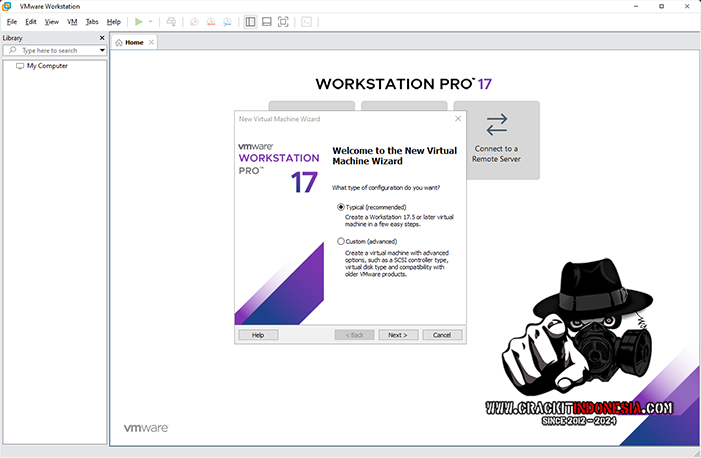701x458 pixels.
Task: Click the Help button in the wizard
Action: (x=258, y=335)
